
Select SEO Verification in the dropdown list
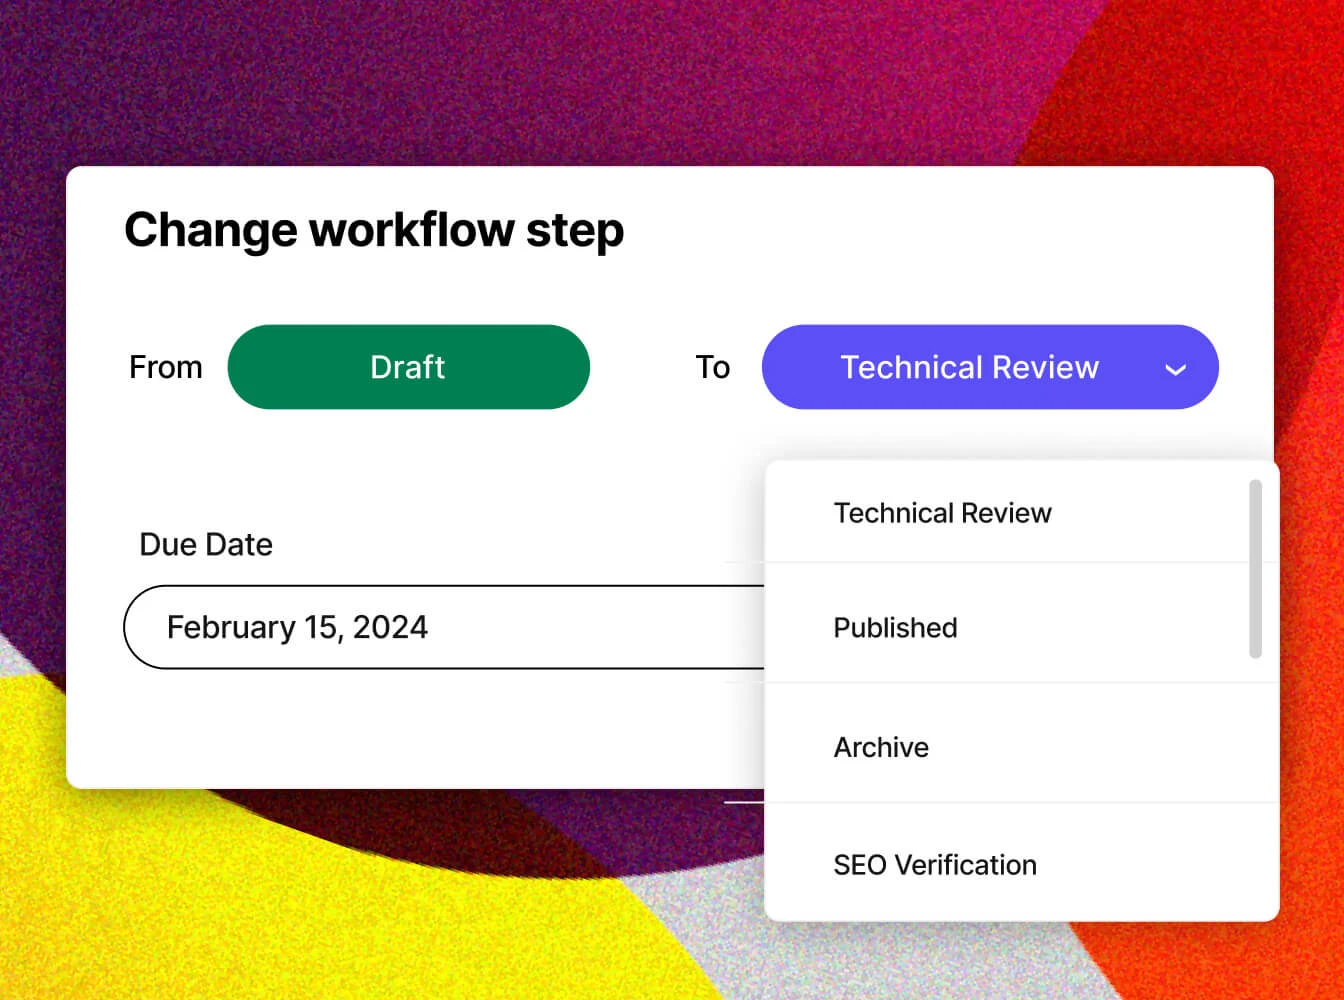935,865
